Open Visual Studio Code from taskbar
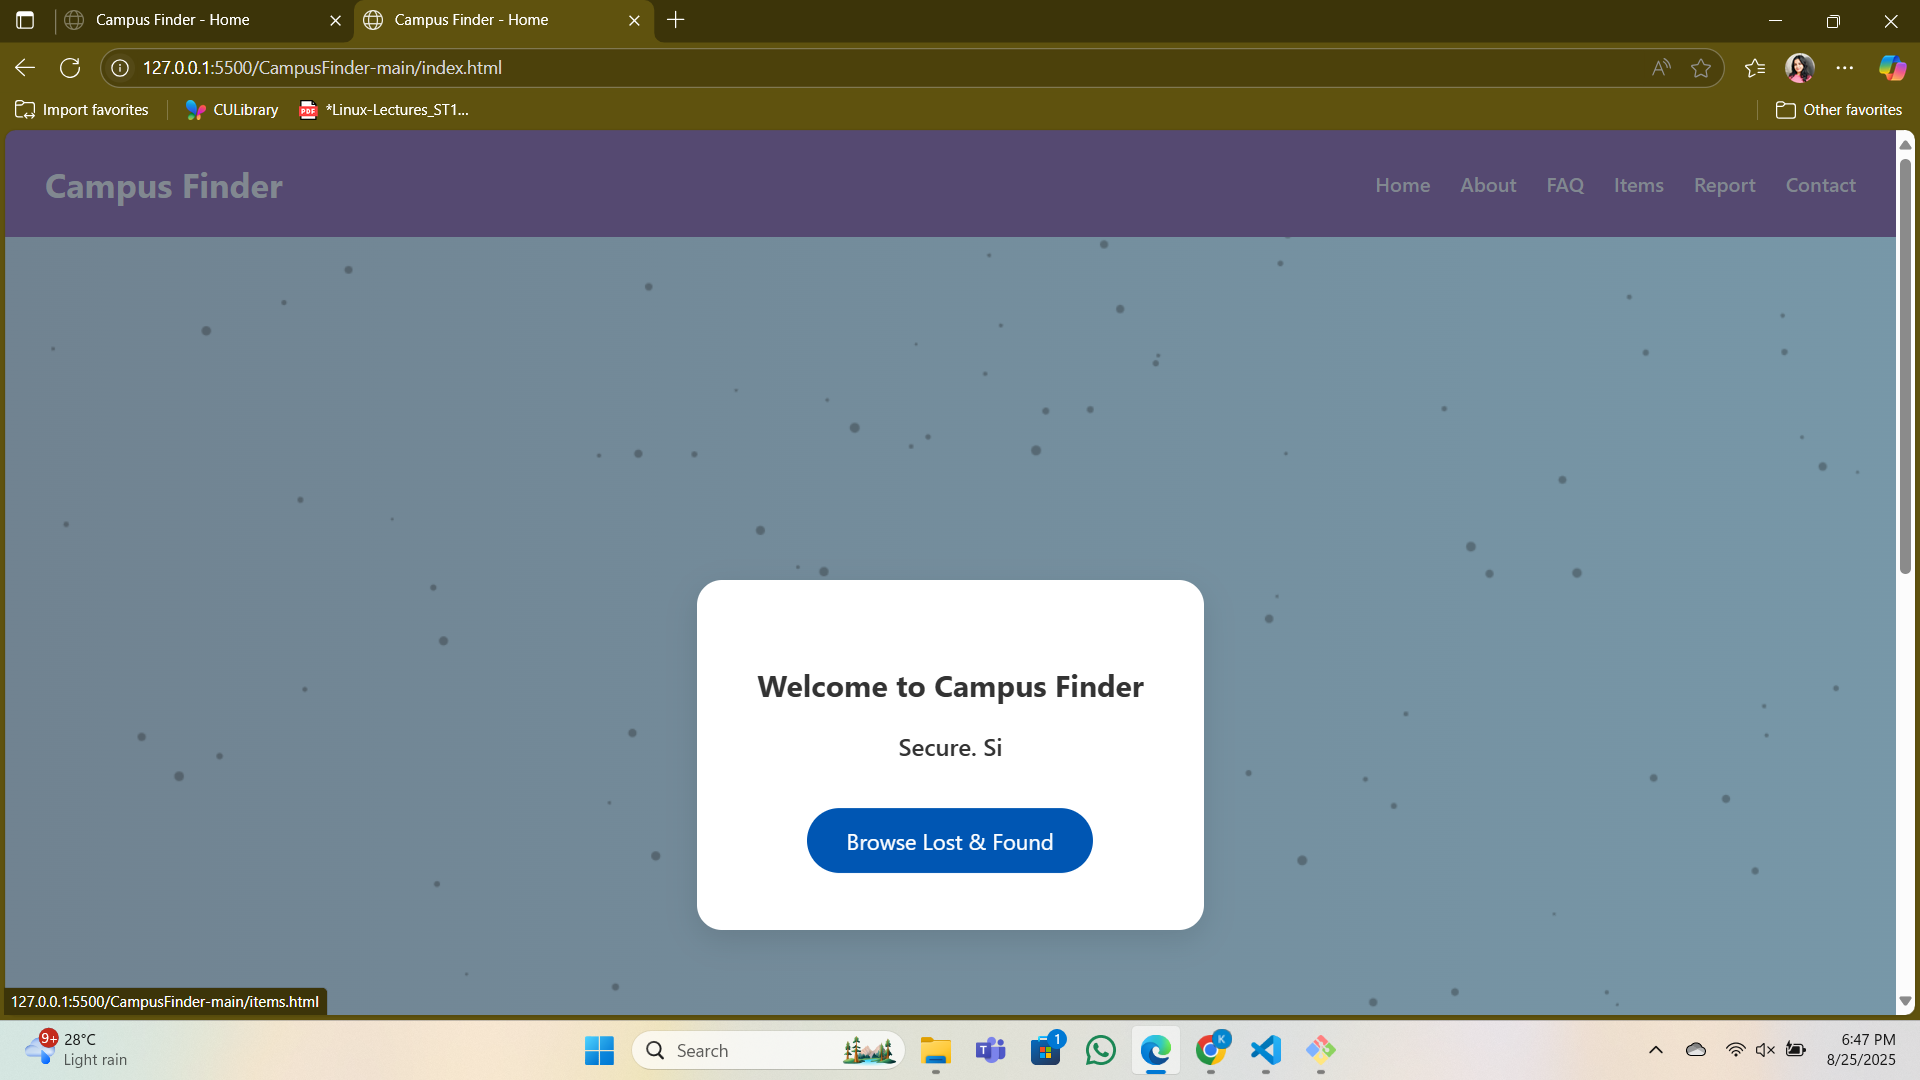 [1266, 1050]
